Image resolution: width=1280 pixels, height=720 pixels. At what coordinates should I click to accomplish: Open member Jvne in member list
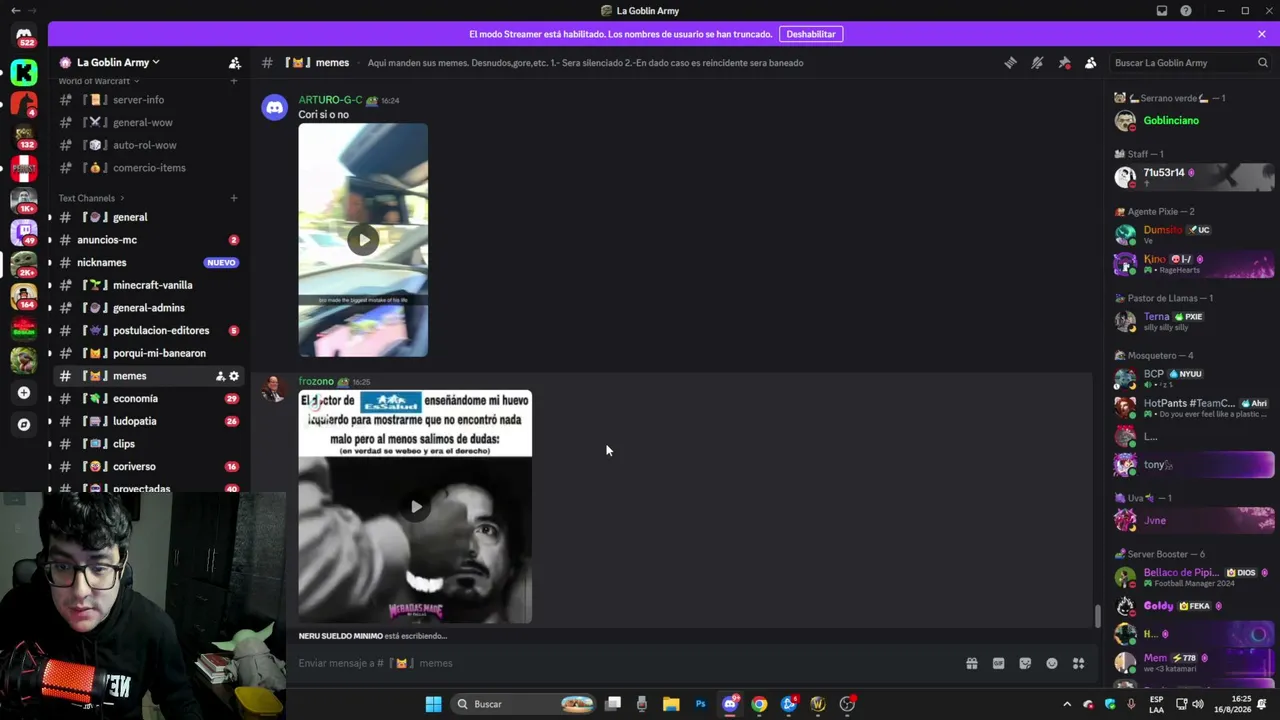coord(1195,520)
